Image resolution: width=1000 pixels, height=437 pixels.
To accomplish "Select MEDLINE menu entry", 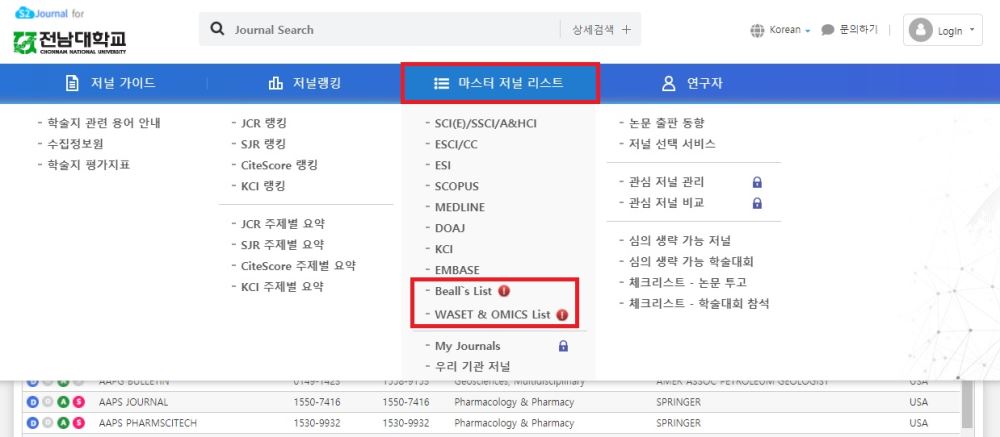I will pyautogui.click(x=459, y=207).
